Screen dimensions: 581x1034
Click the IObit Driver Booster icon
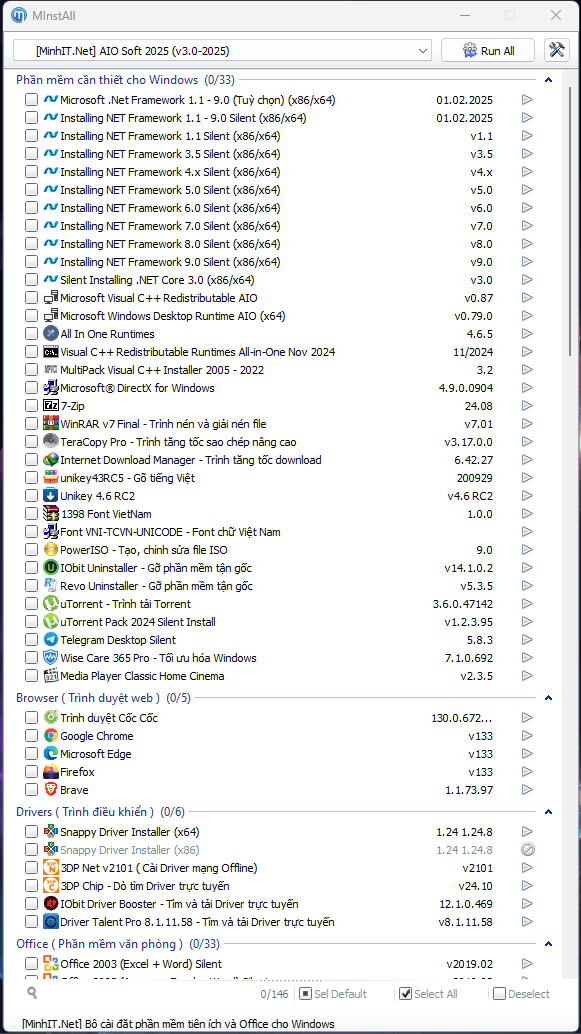pyautogui.click(x=51, y=903)
